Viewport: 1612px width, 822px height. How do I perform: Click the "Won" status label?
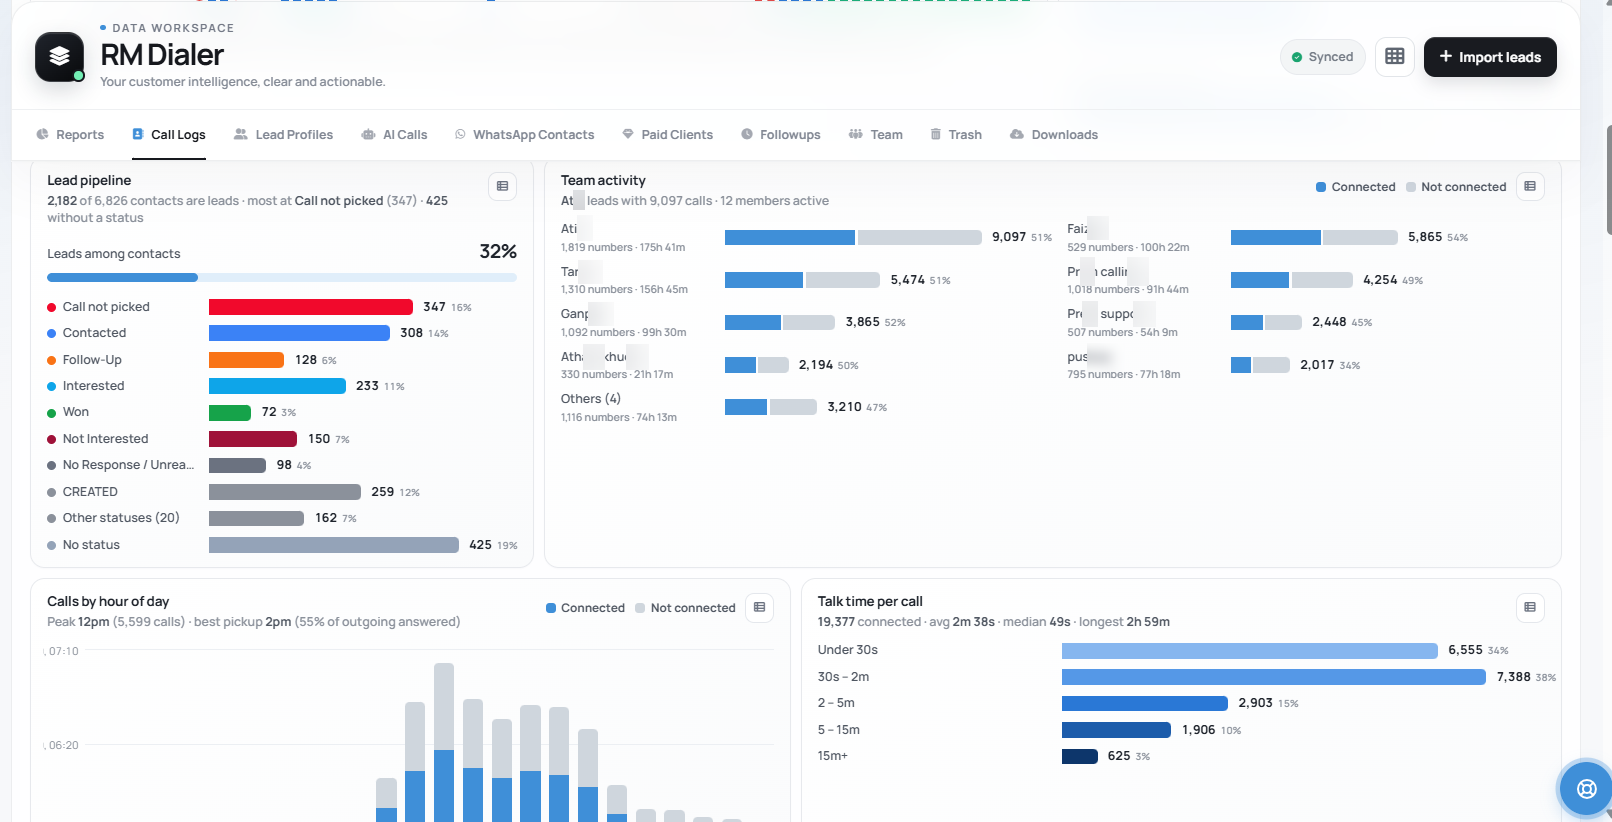[76, 412]
